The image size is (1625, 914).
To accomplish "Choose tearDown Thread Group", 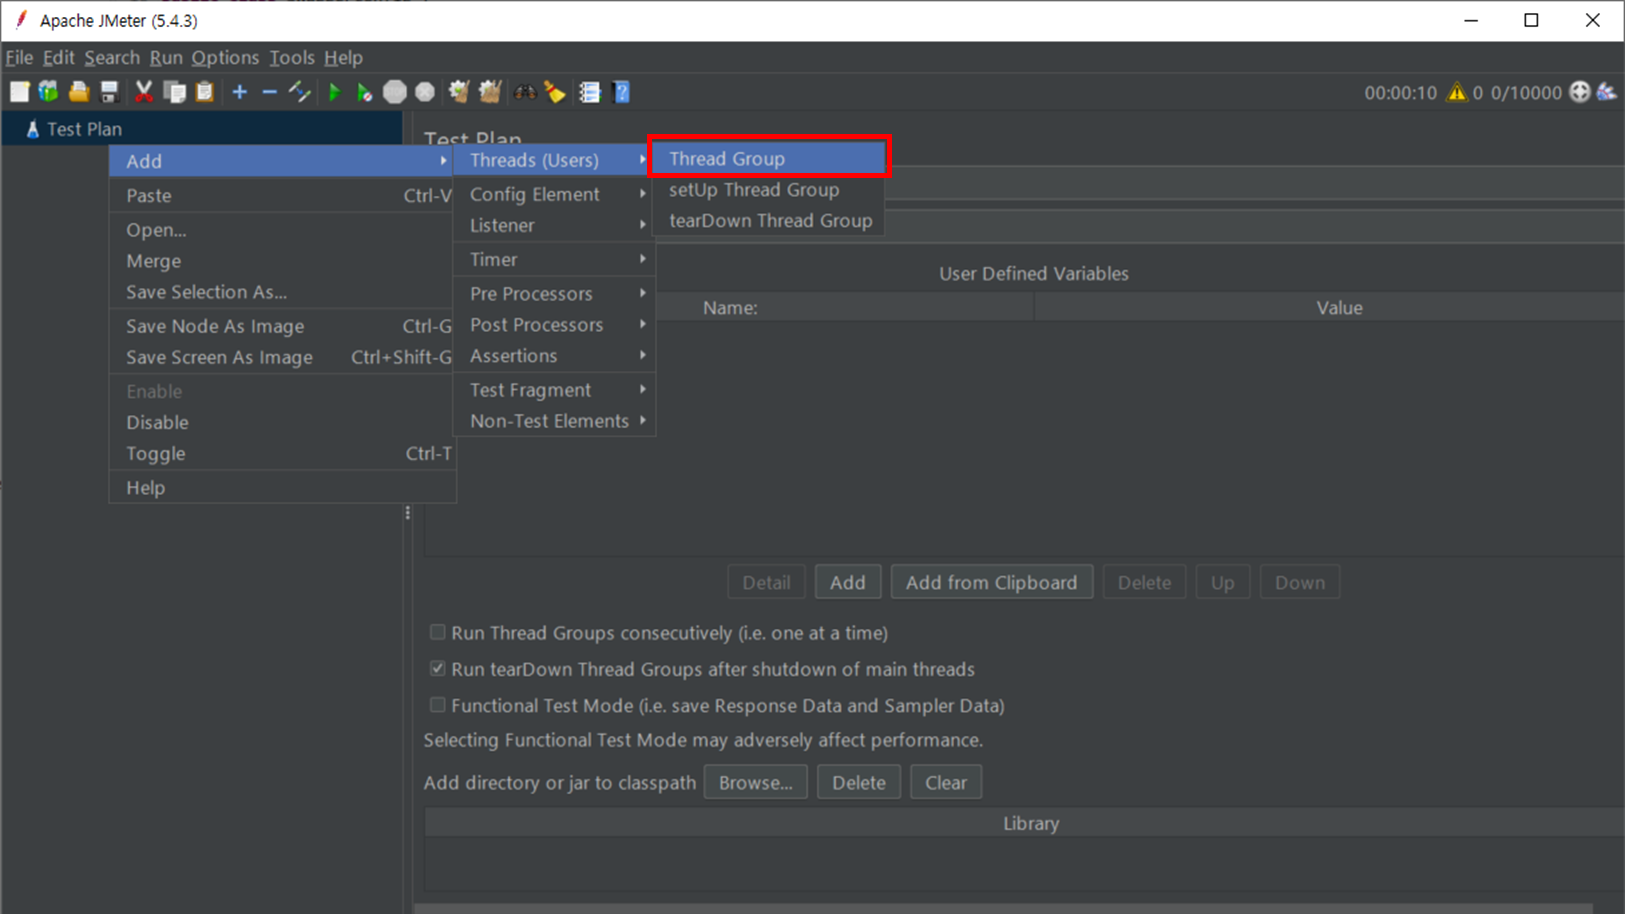I will 768,220.
